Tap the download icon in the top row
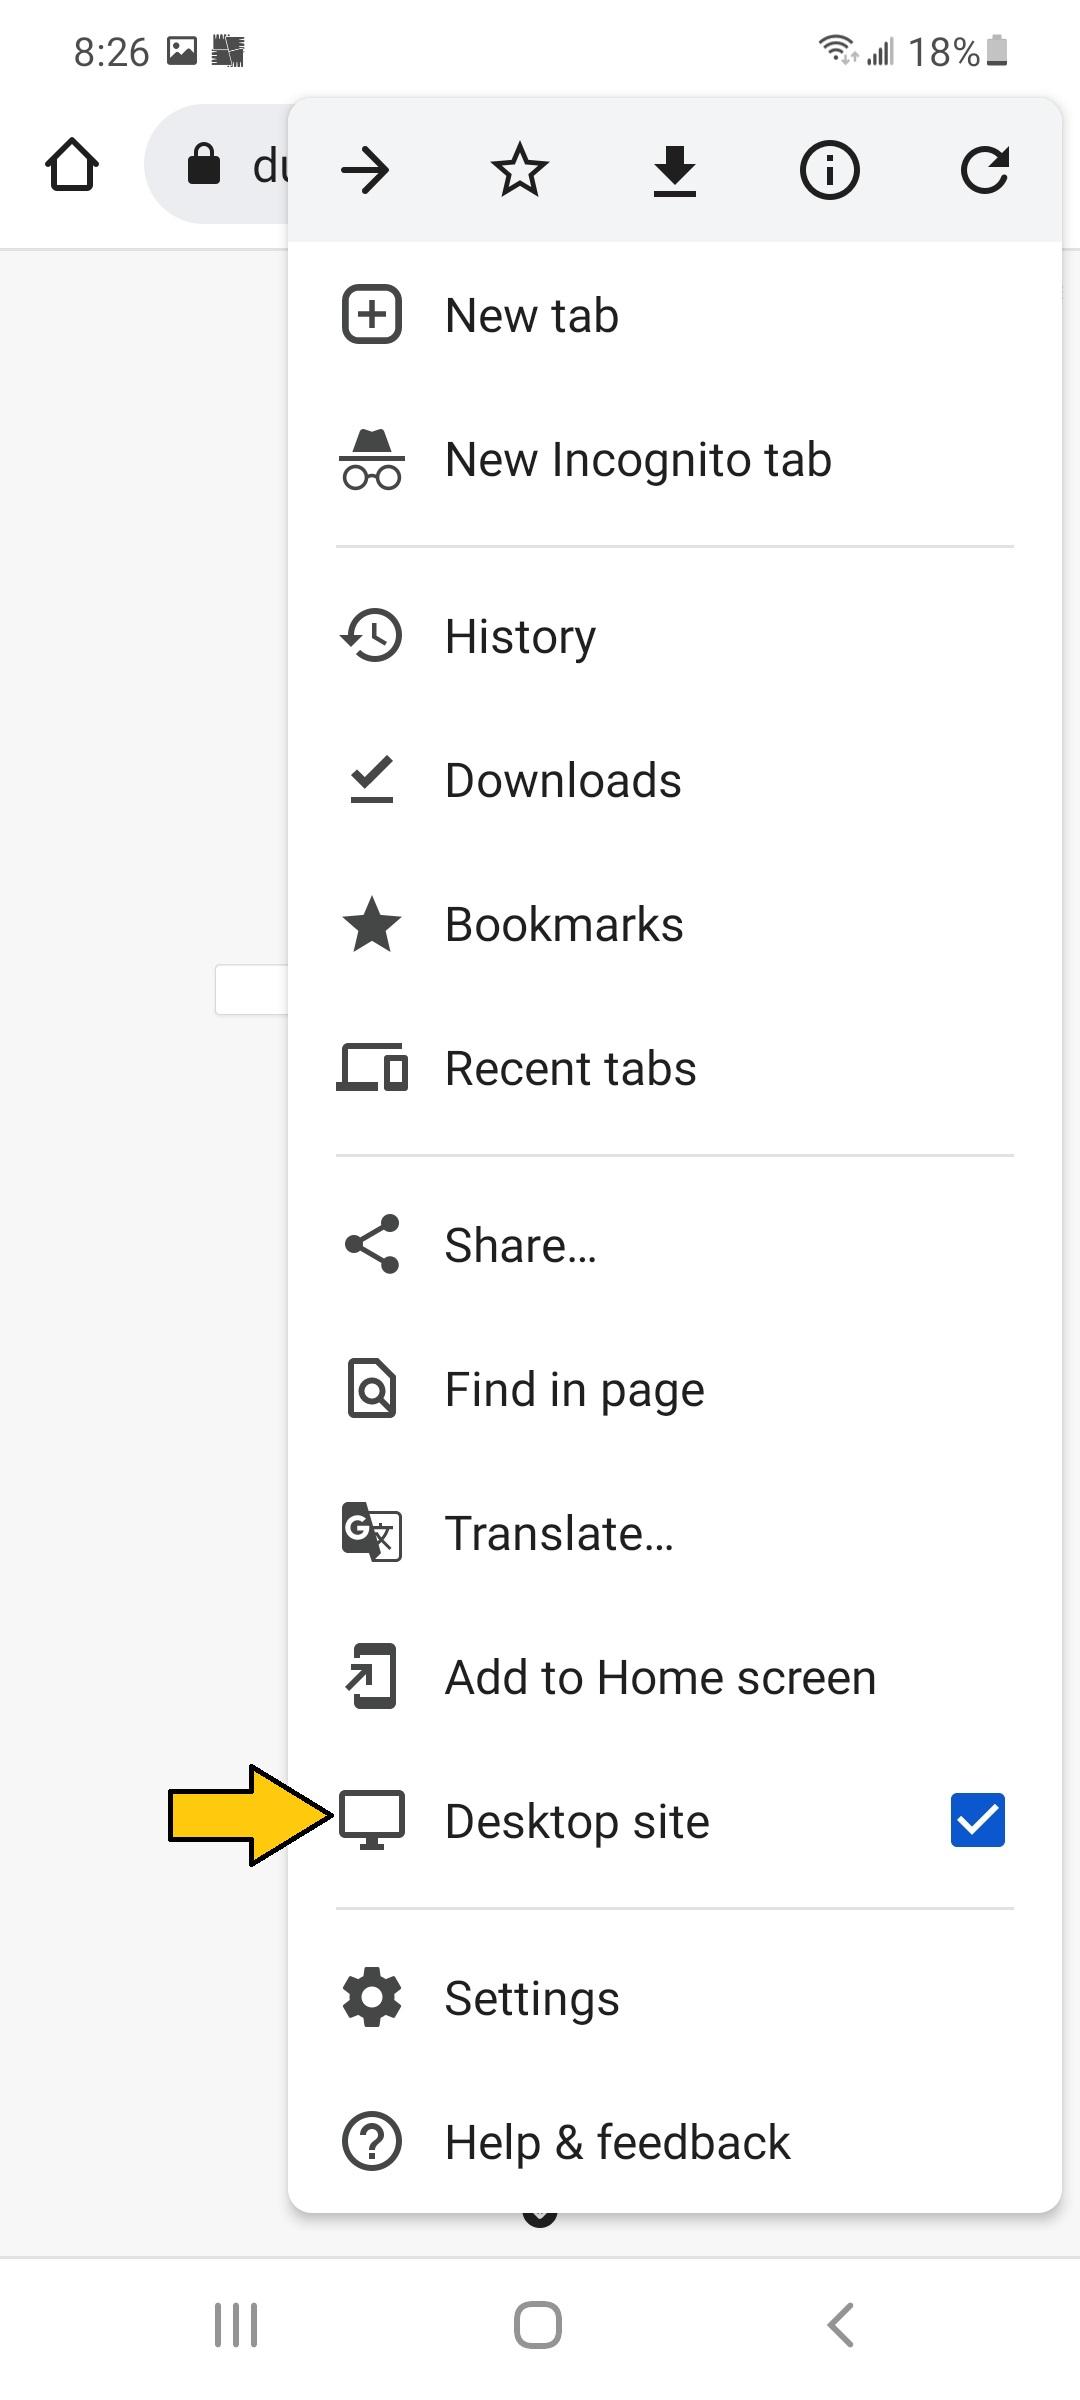 (x=674, y=169)
